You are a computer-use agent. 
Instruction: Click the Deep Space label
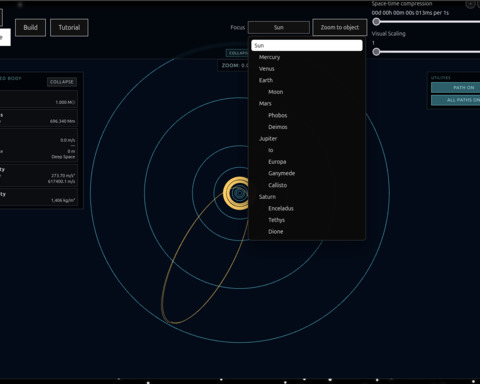pyautogui.click(x=63, y=157)
